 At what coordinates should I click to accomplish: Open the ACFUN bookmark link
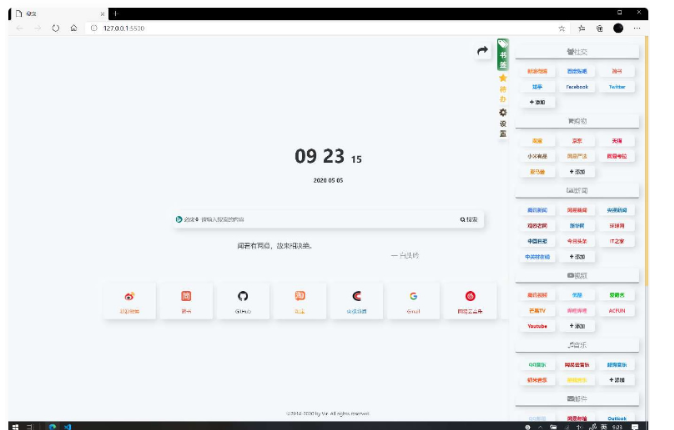(617, 310)
